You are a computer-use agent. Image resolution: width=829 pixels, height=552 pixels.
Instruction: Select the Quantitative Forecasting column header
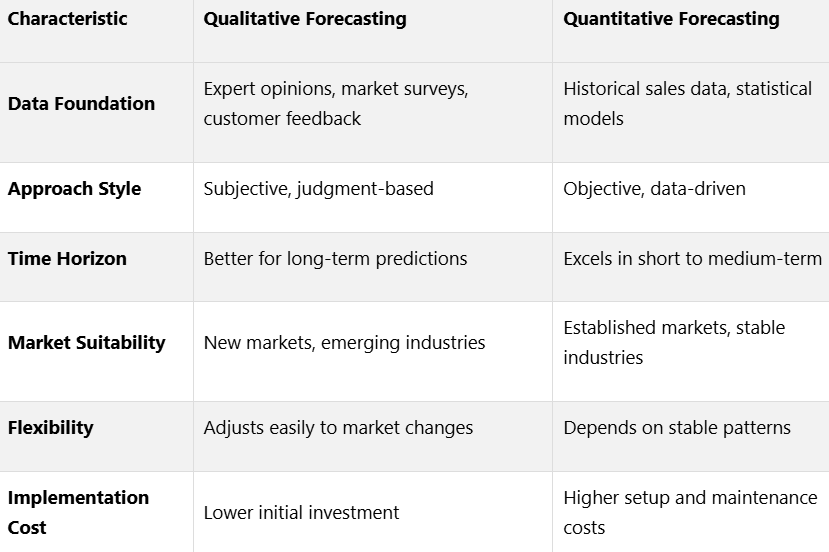coord(671,19)
